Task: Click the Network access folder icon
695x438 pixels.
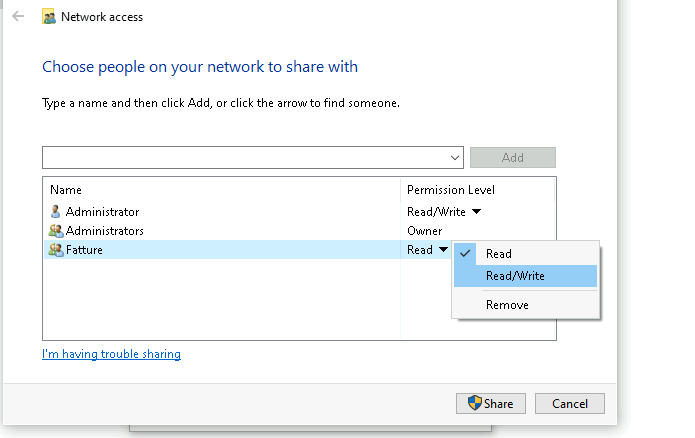Action: 49,17
